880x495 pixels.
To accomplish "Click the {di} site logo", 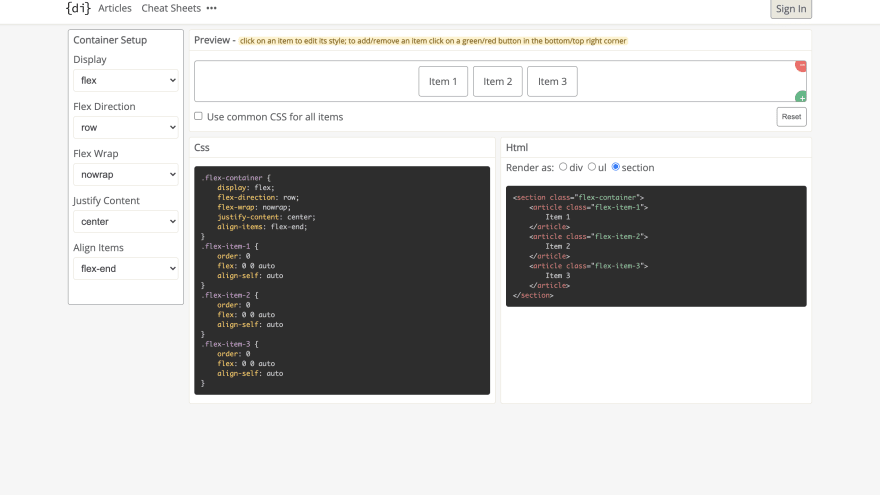I will pyautogui.click(x=78, y=8).
